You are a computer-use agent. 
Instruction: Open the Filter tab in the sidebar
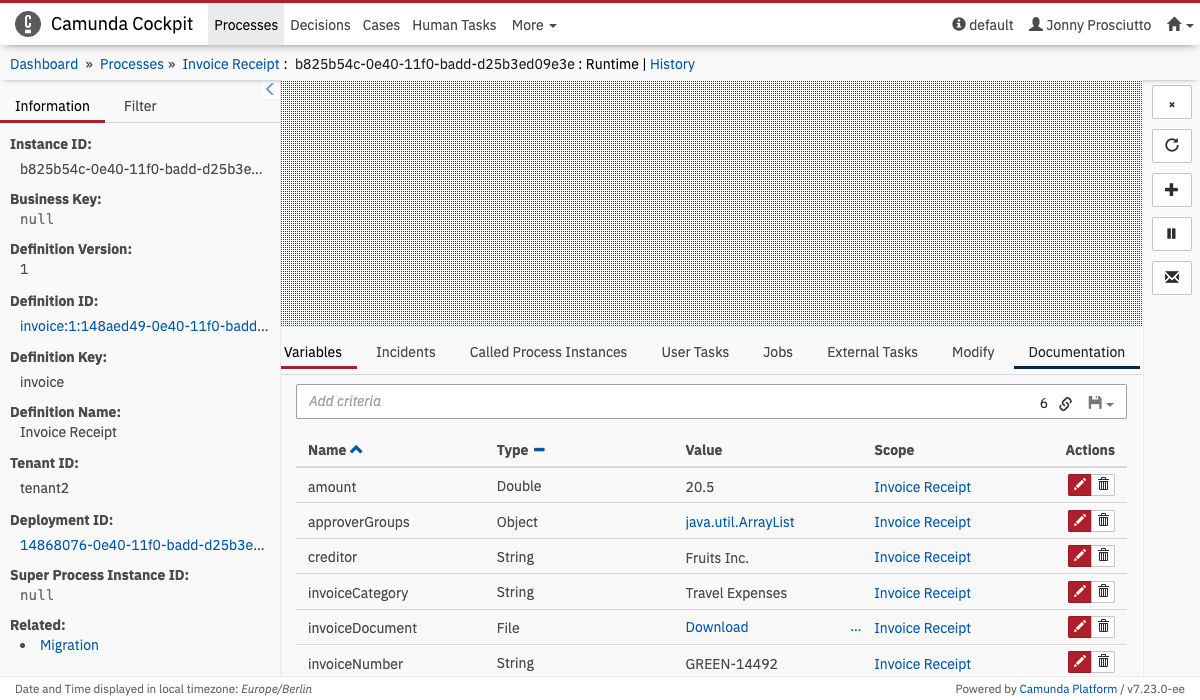click(x=140, y=106)
